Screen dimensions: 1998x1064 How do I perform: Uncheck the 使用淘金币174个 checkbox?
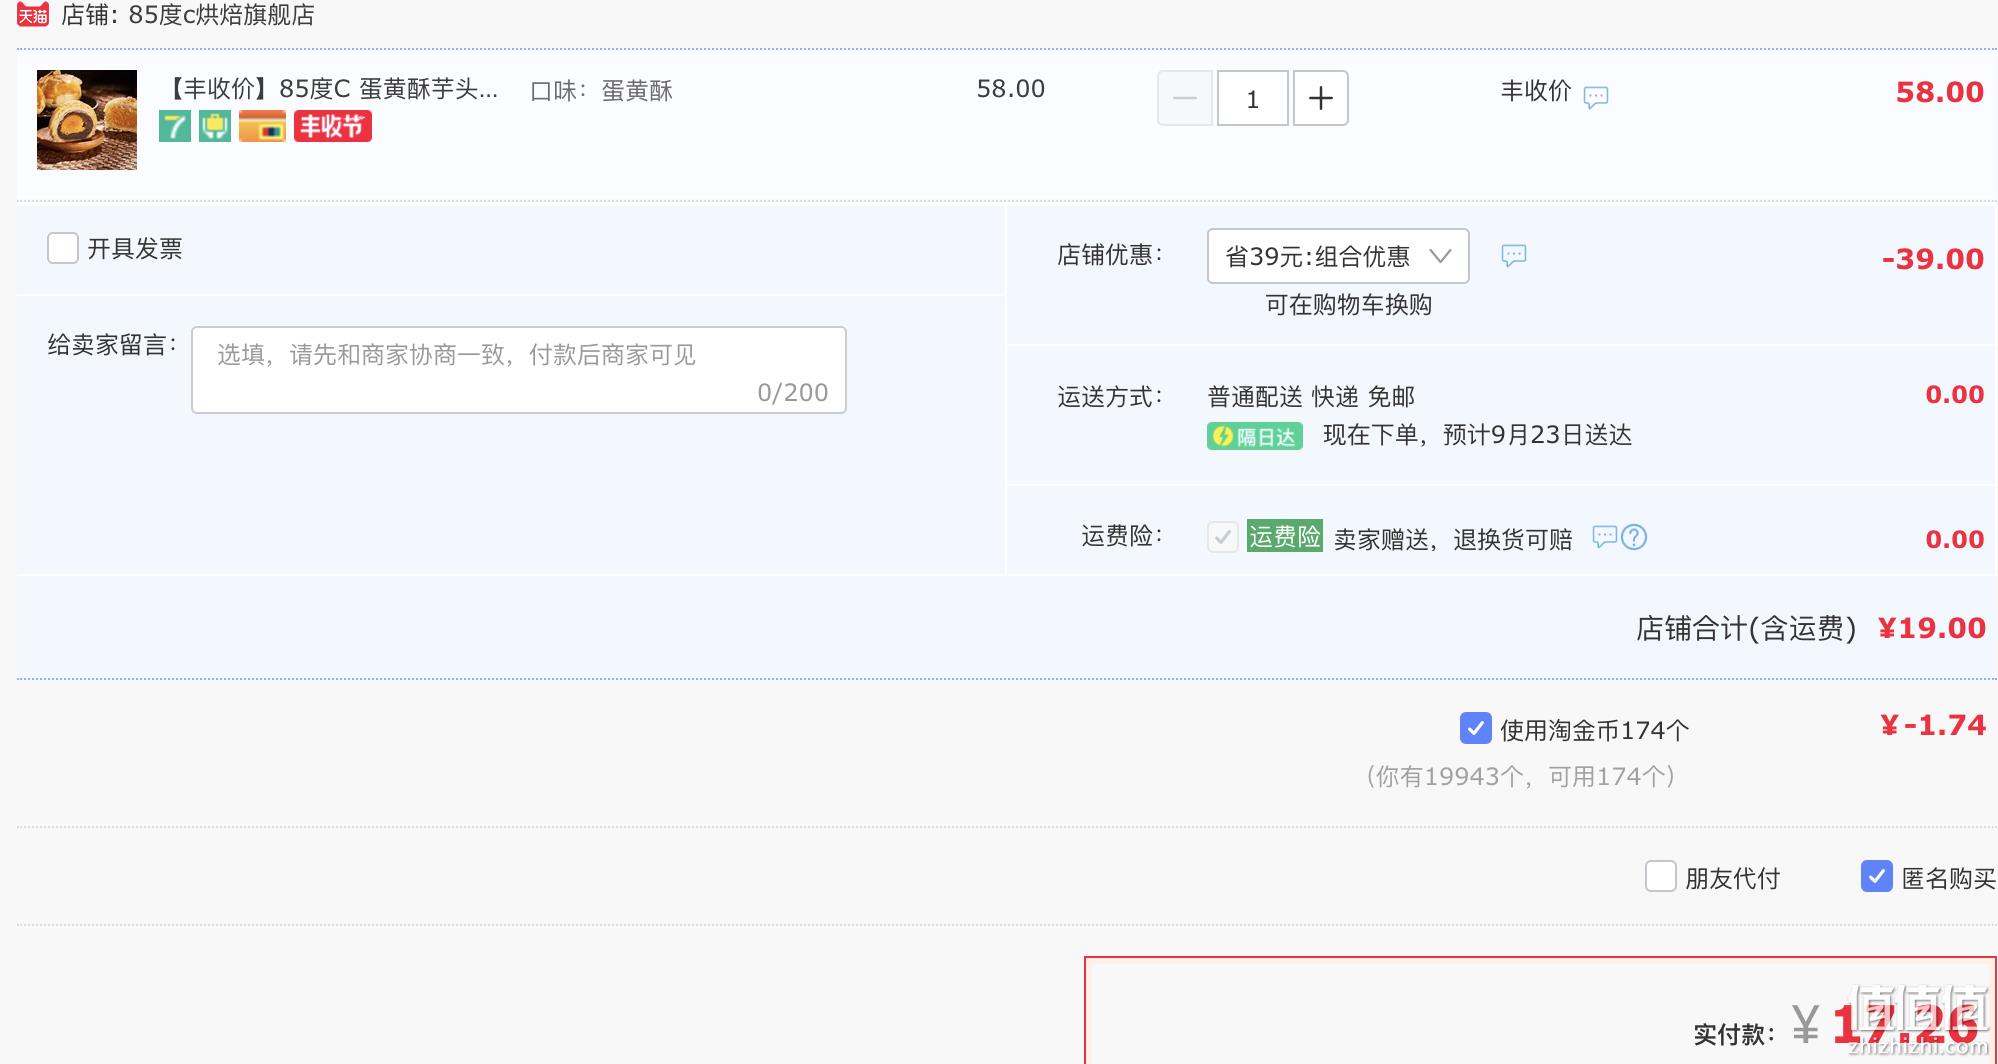coord(1476,728)
